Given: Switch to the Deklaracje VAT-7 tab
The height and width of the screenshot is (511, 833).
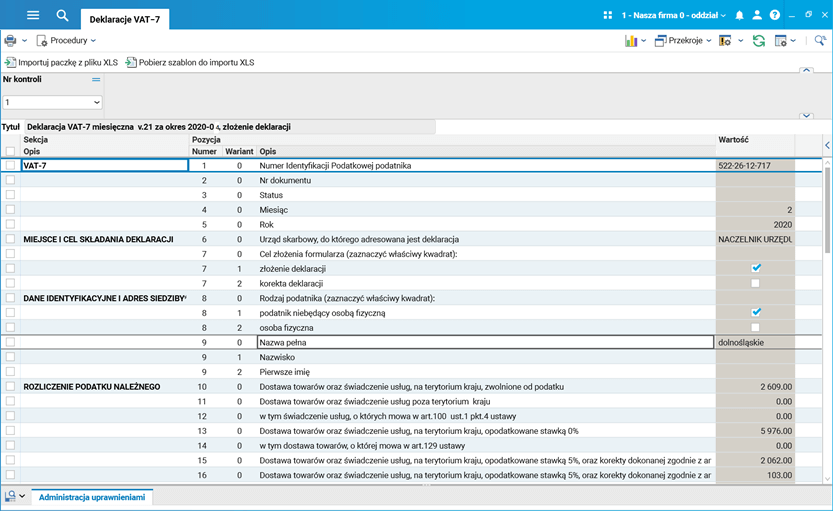Looking at the screenshot, I should tap(124, 19).
